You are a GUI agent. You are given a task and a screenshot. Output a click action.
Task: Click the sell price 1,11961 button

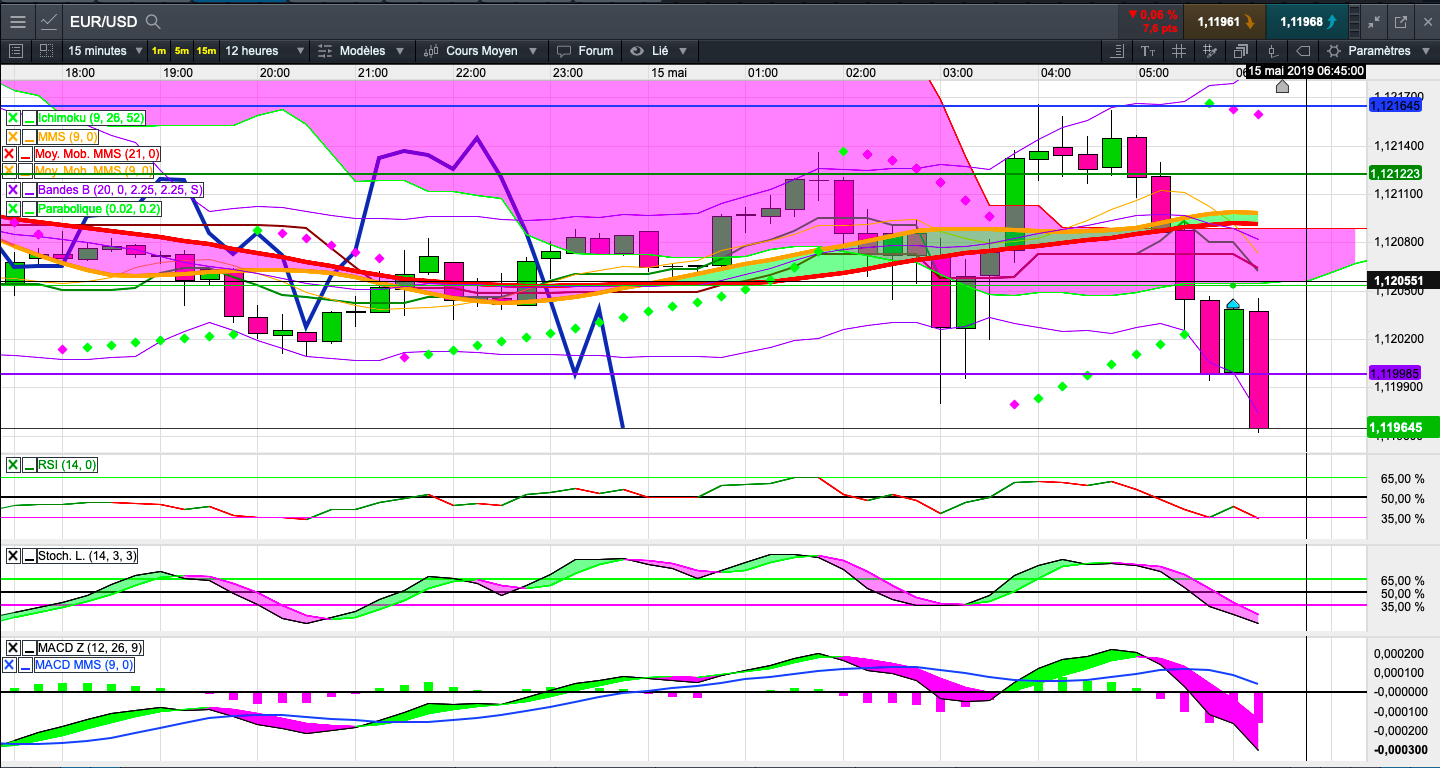[1224, 21]
